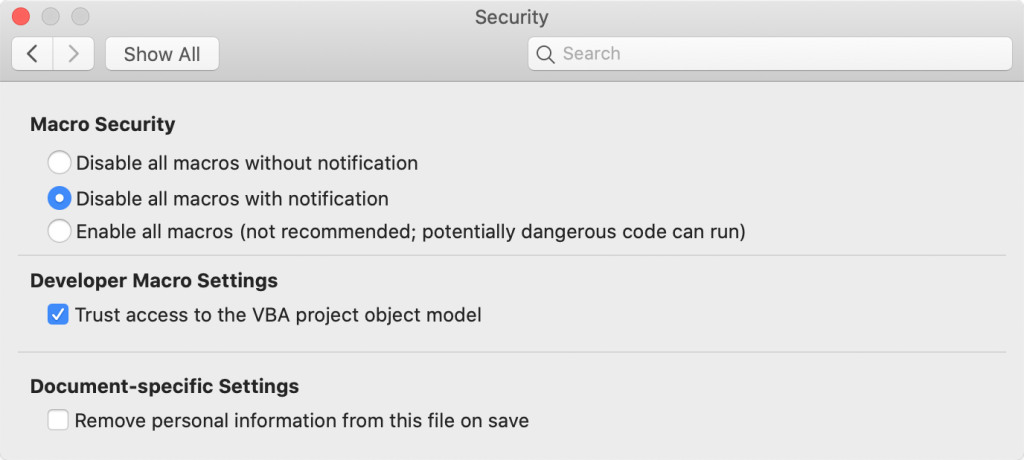Click the magnifying glass search icon
This screenshot has width=1024, height=460.
point(545,54)
